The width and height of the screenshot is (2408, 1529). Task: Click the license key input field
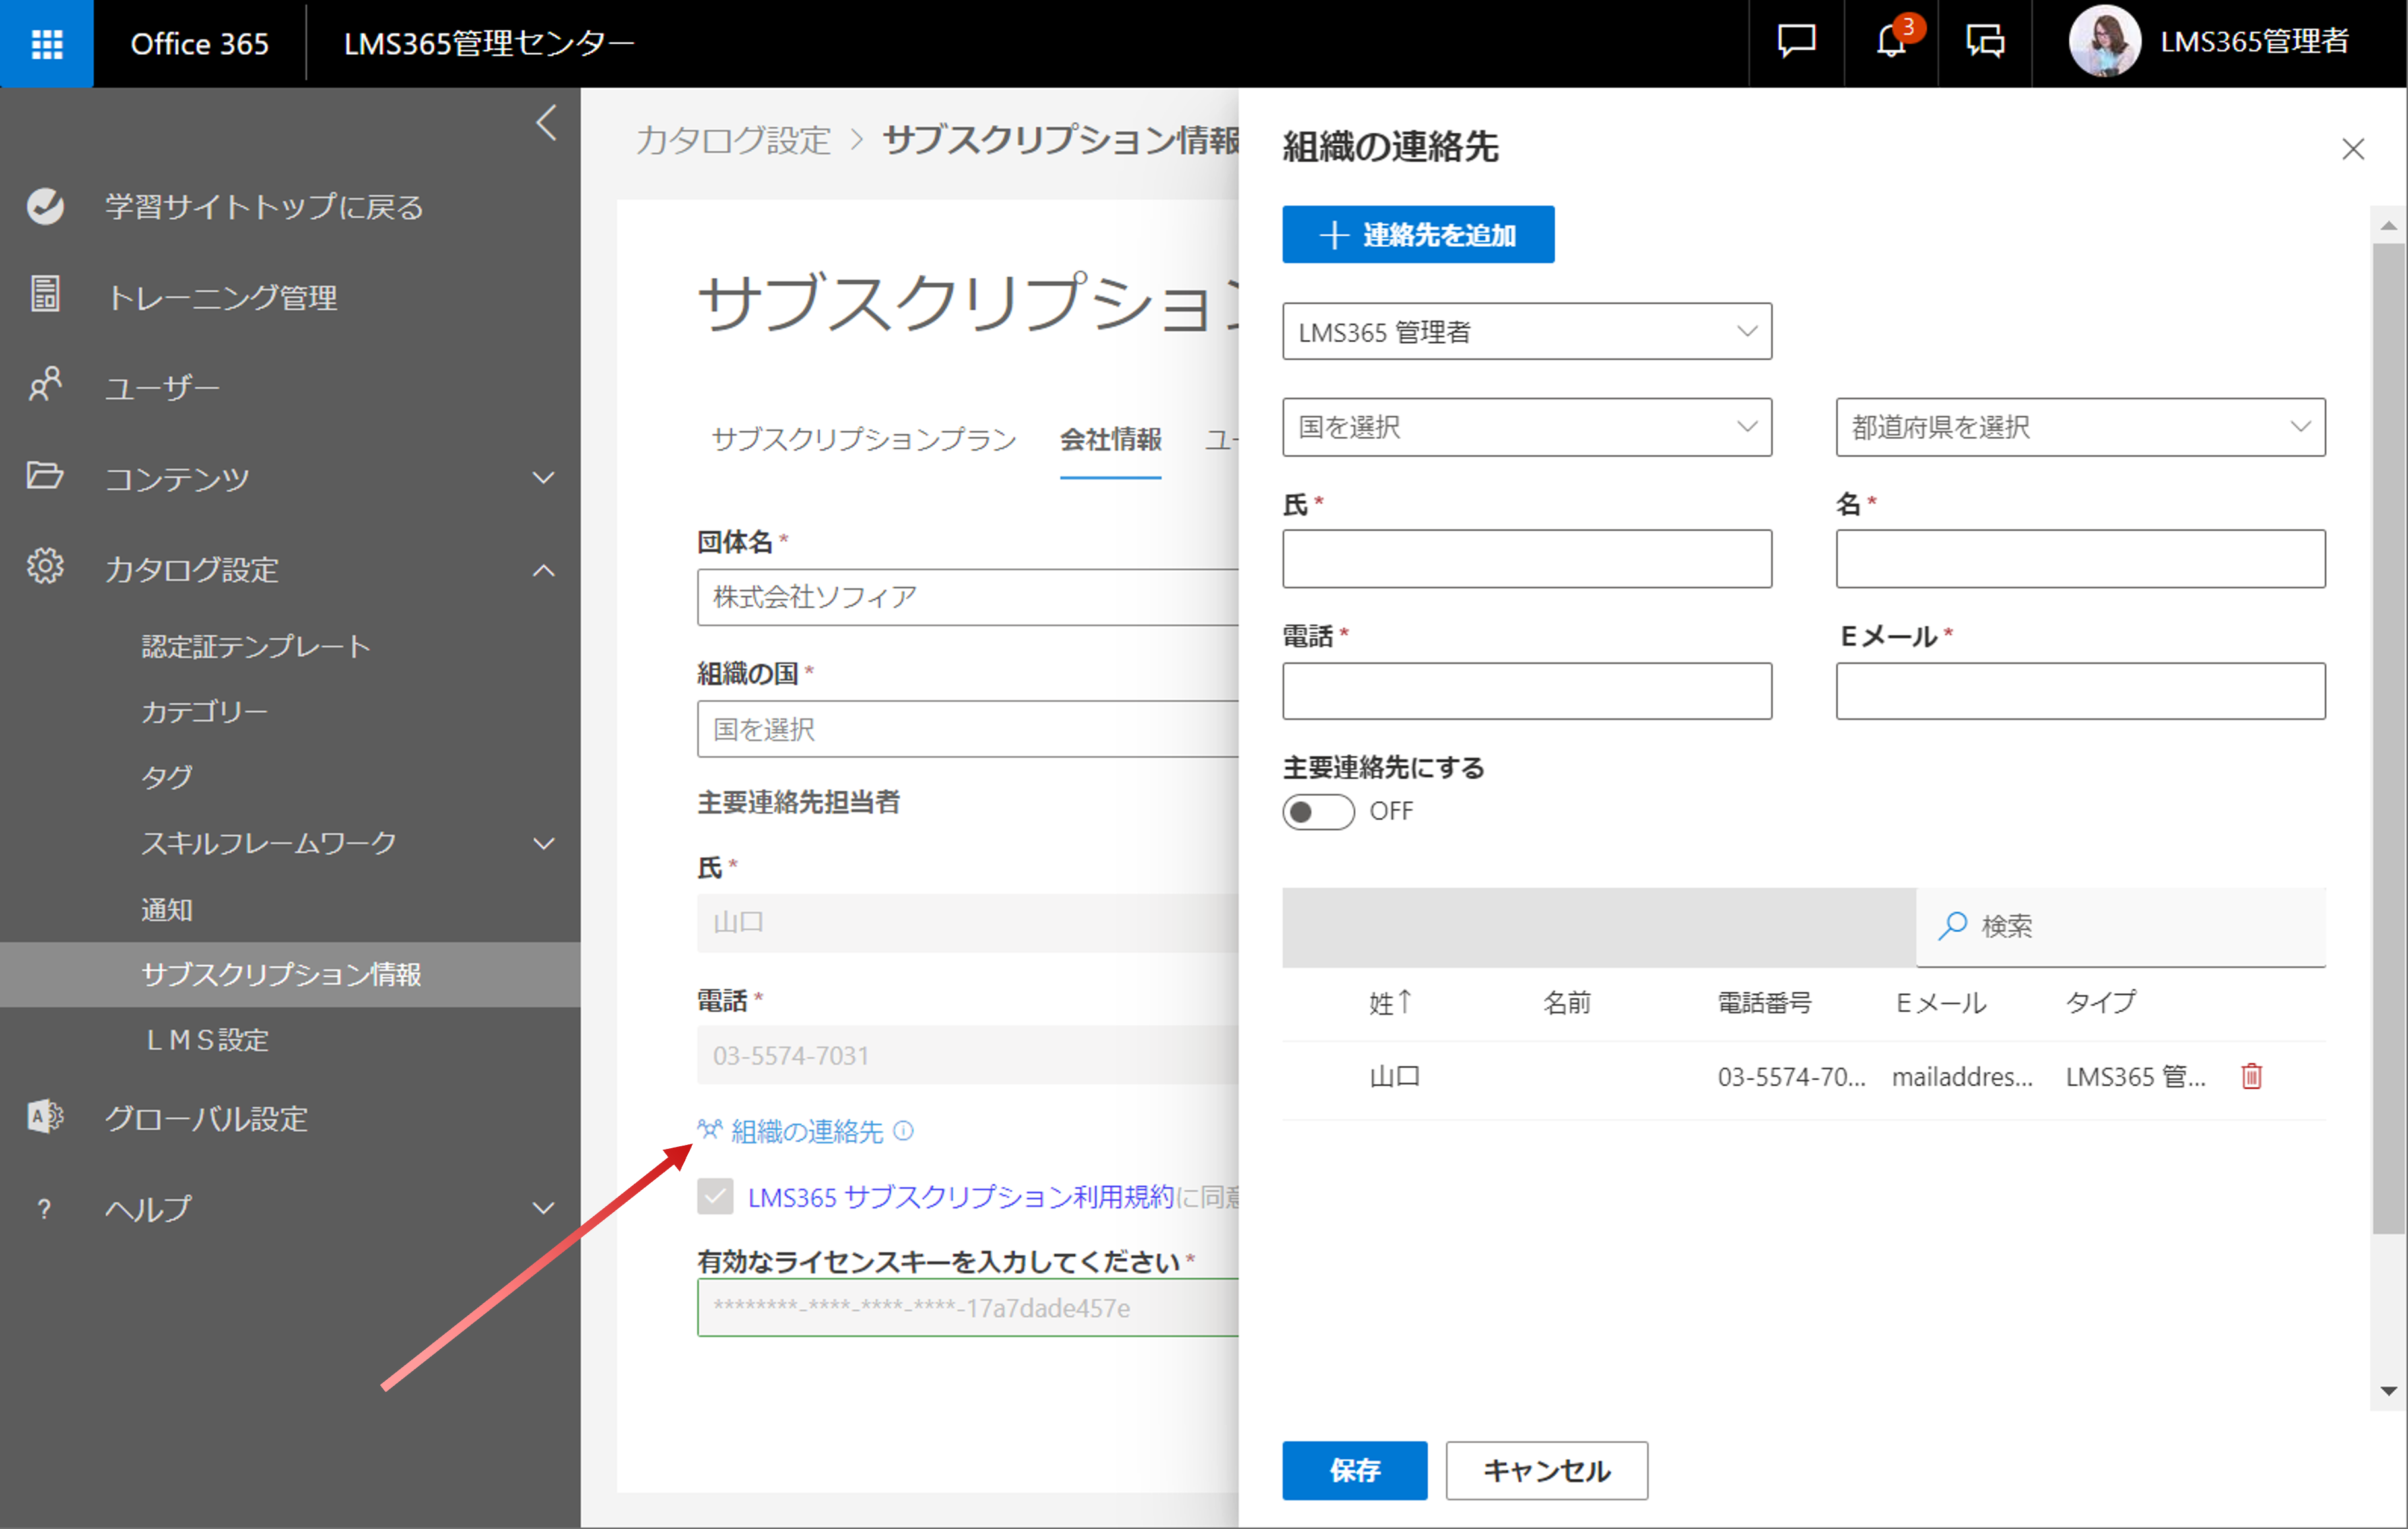968,1307
